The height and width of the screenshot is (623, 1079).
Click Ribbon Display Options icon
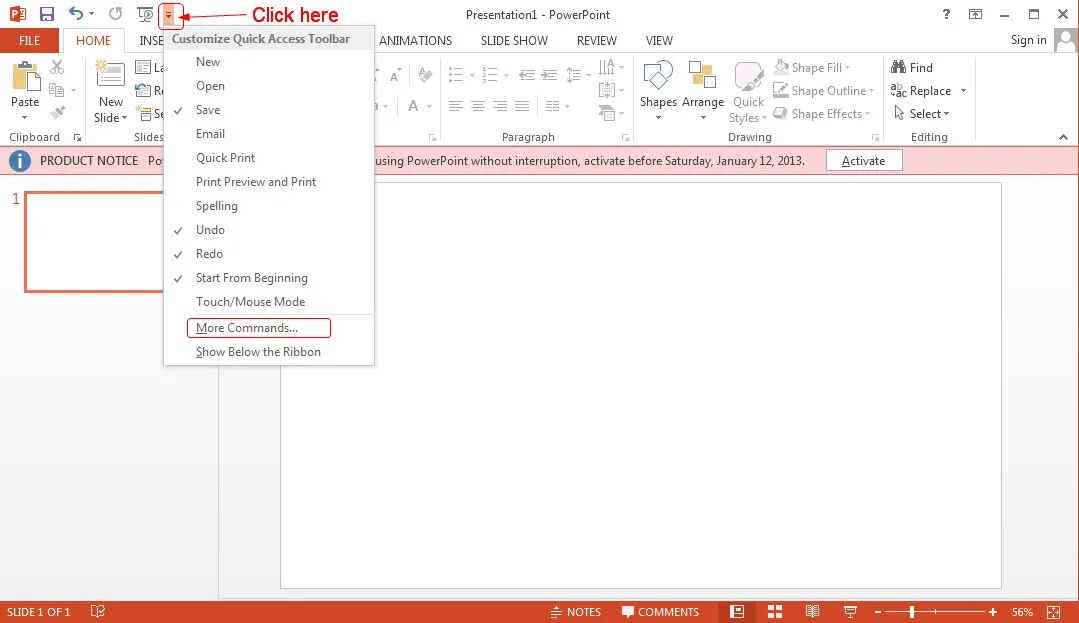975,14
